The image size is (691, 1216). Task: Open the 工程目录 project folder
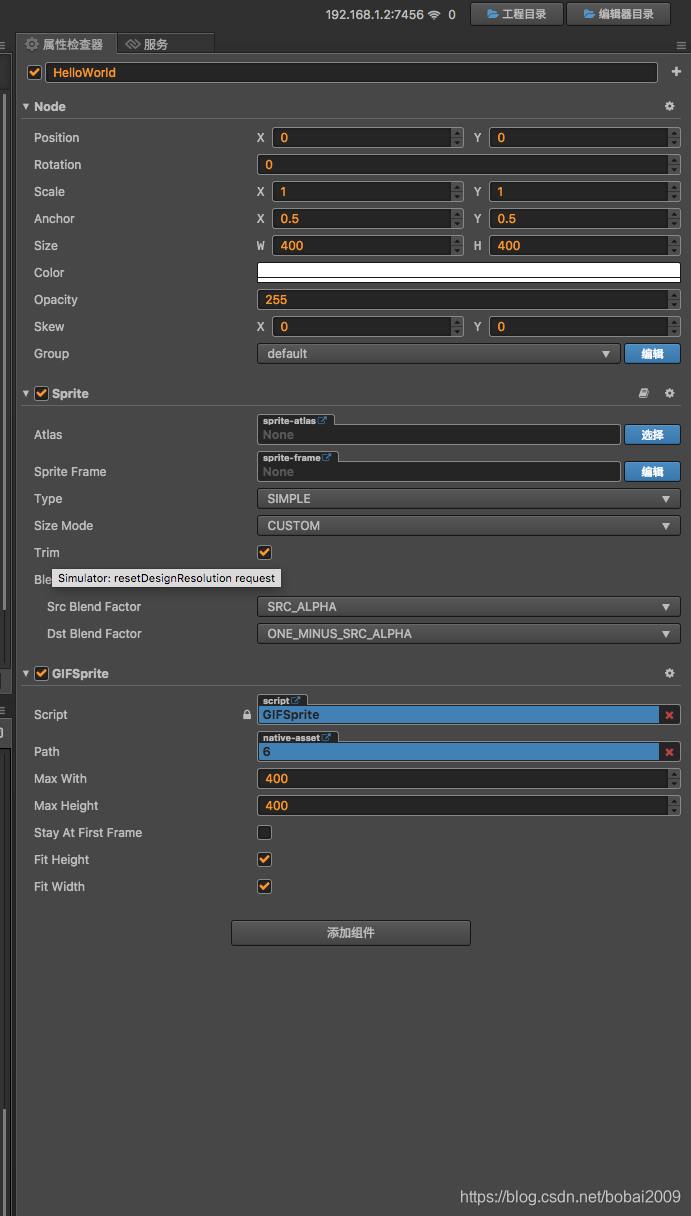pyautogui.click(x=517, y=14)
